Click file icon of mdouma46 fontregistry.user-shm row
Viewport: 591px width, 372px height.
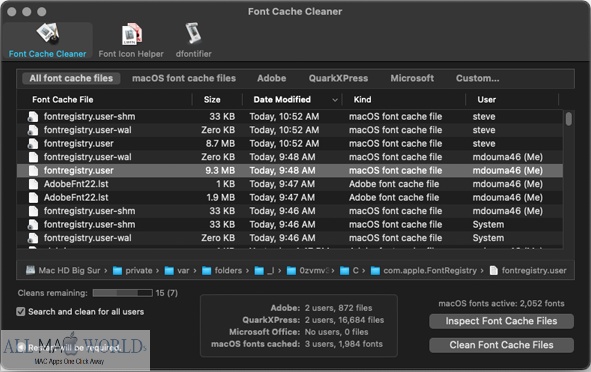pyautogui.click(x=33, y=211)
